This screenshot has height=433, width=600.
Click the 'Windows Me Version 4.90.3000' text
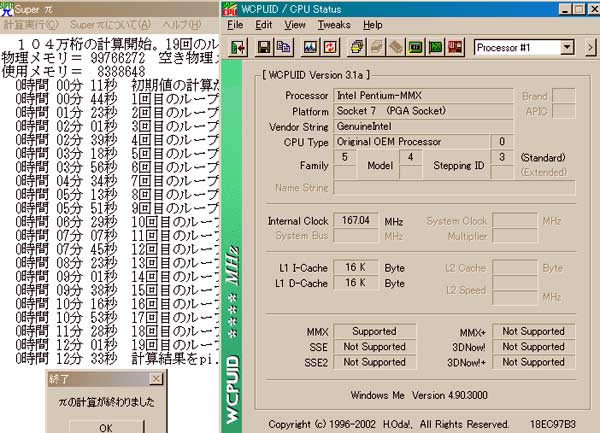pyautogui.click(x=419, y=395)
